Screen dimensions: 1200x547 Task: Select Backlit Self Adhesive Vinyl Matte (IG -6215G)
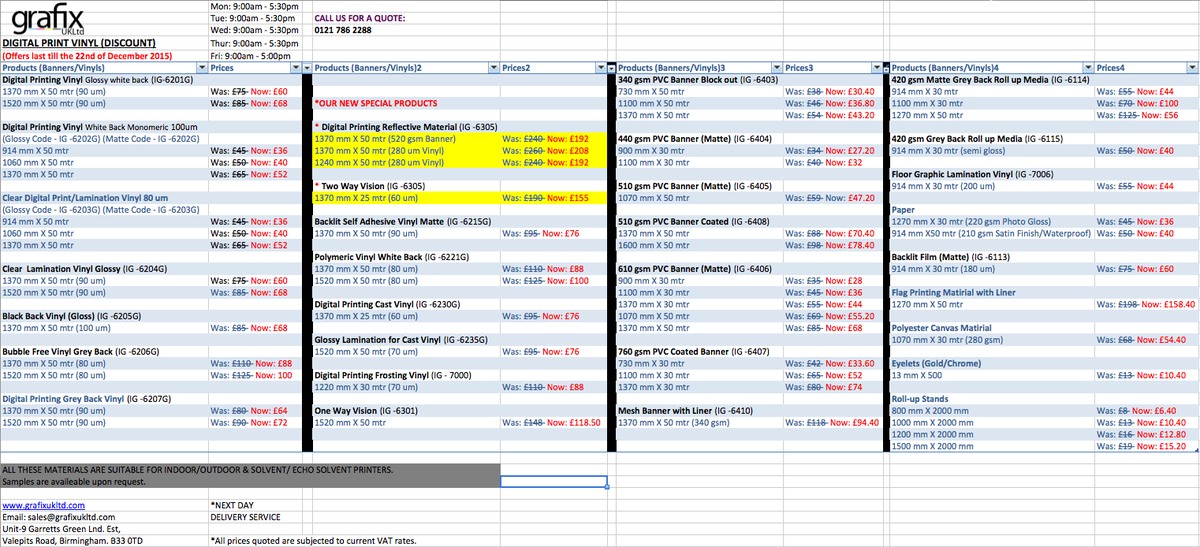point(405,222)
